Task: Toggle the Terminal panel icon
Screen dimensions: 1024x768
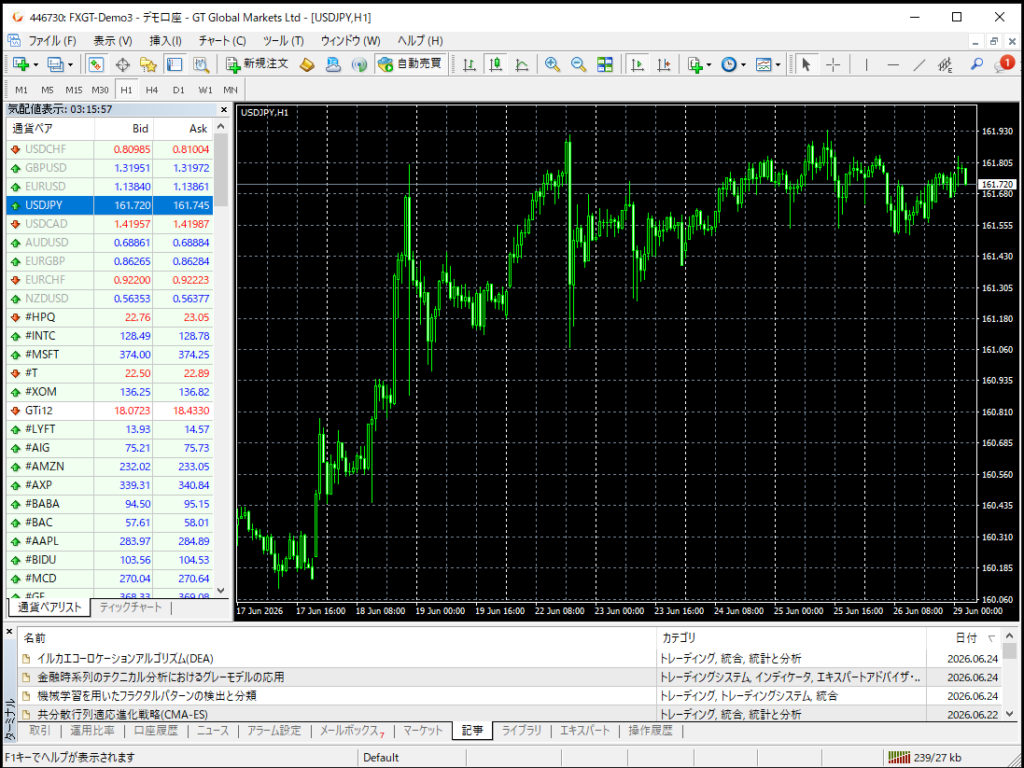Action: click(174, 64)
